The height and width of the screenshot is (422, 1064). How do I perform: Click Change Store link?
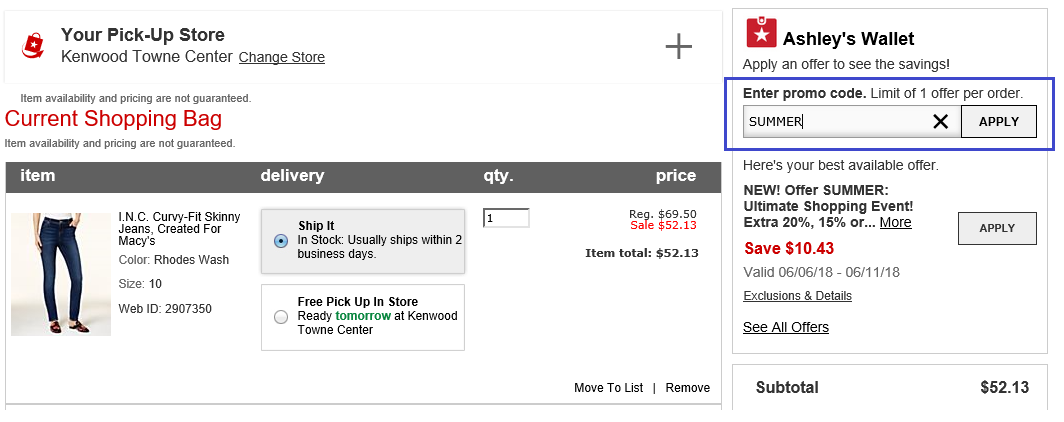coord(281,57)
